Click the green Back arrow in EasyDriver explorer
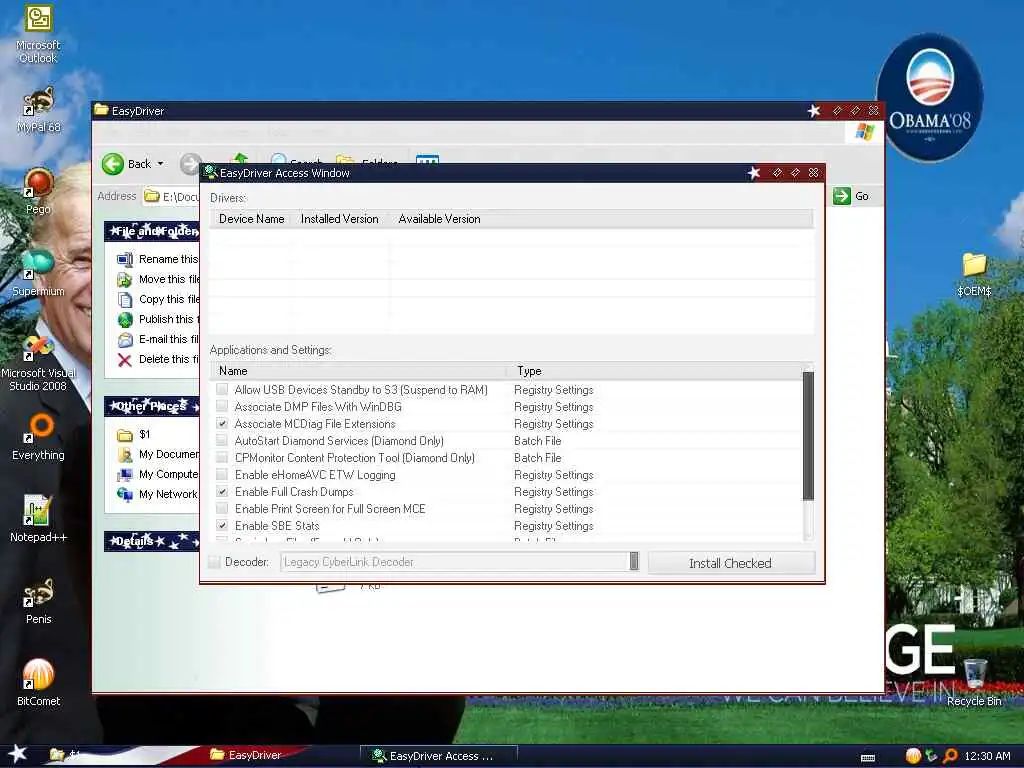Screen dimensions: 1024x768 point(113,163)
